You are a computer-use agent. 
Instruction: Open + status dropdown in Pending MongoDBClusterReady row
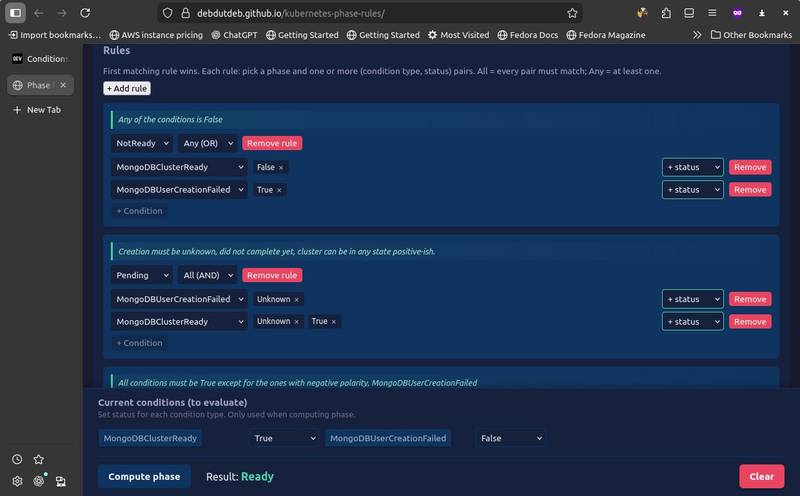pos(692,322)
